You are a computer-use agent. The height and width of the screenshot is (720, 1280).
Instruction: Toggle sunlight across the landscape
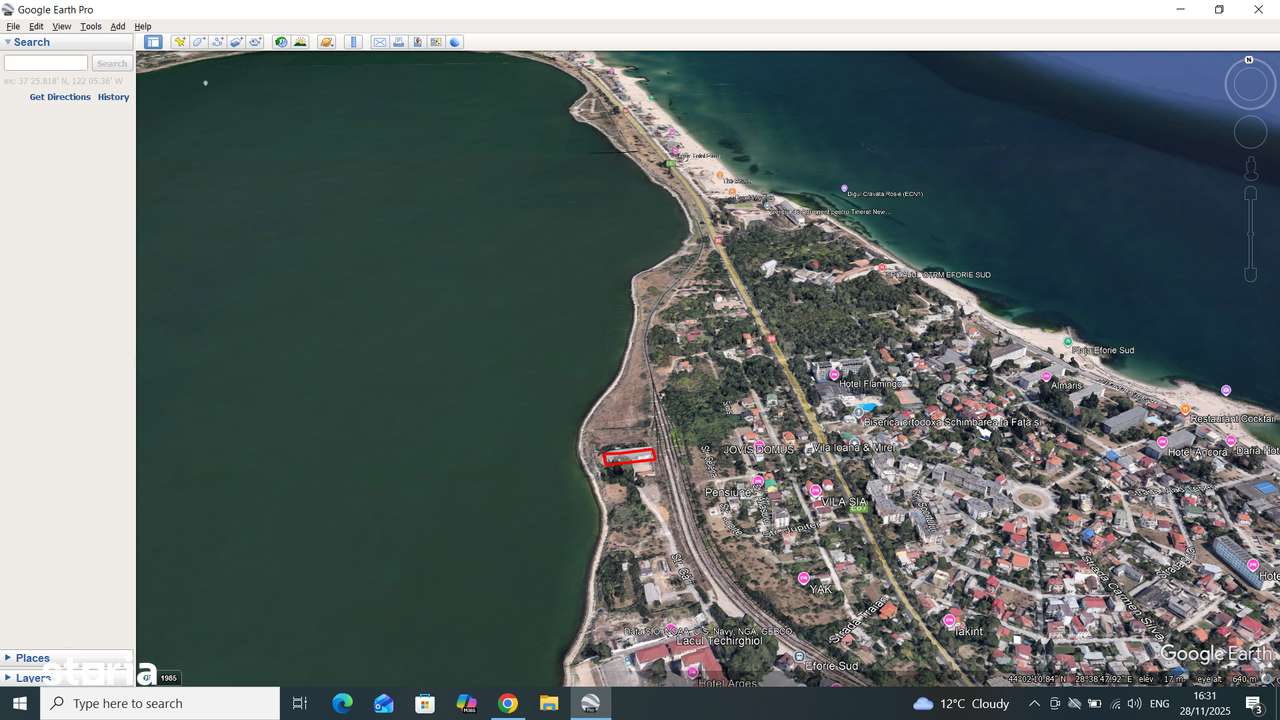coord(301,42)
